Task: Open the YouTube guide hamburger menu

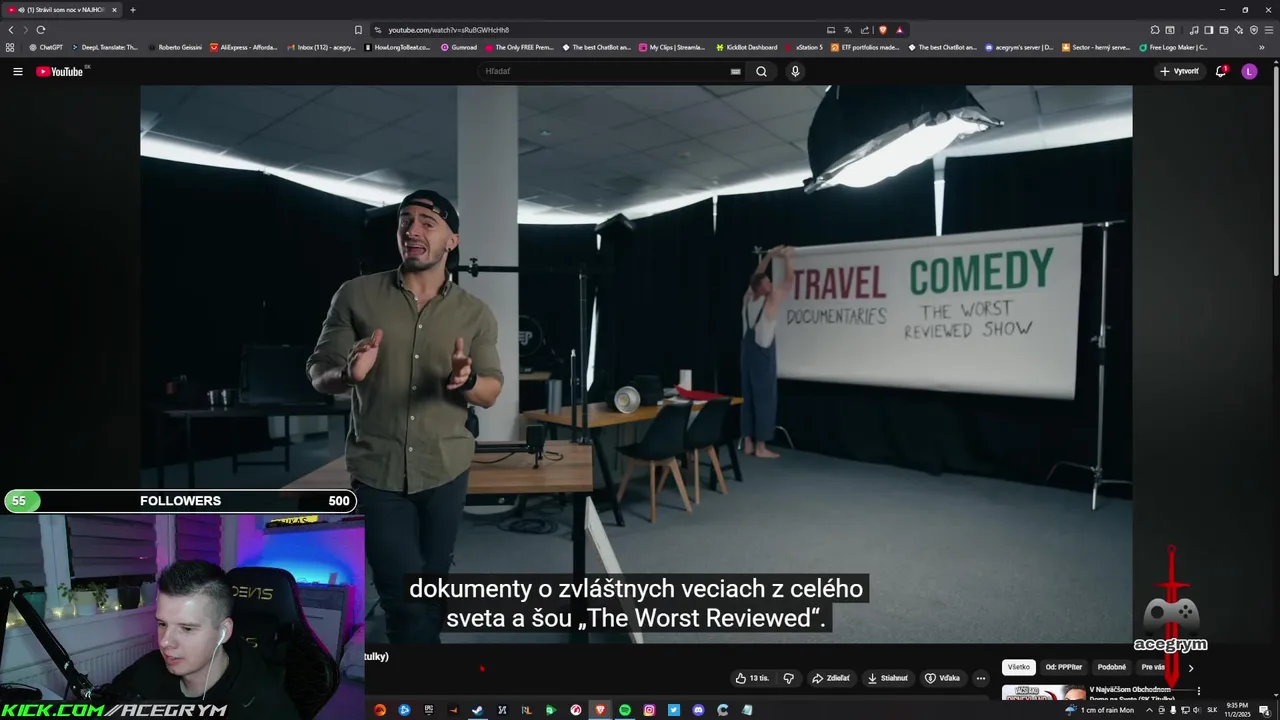Action: coord(17,71)
